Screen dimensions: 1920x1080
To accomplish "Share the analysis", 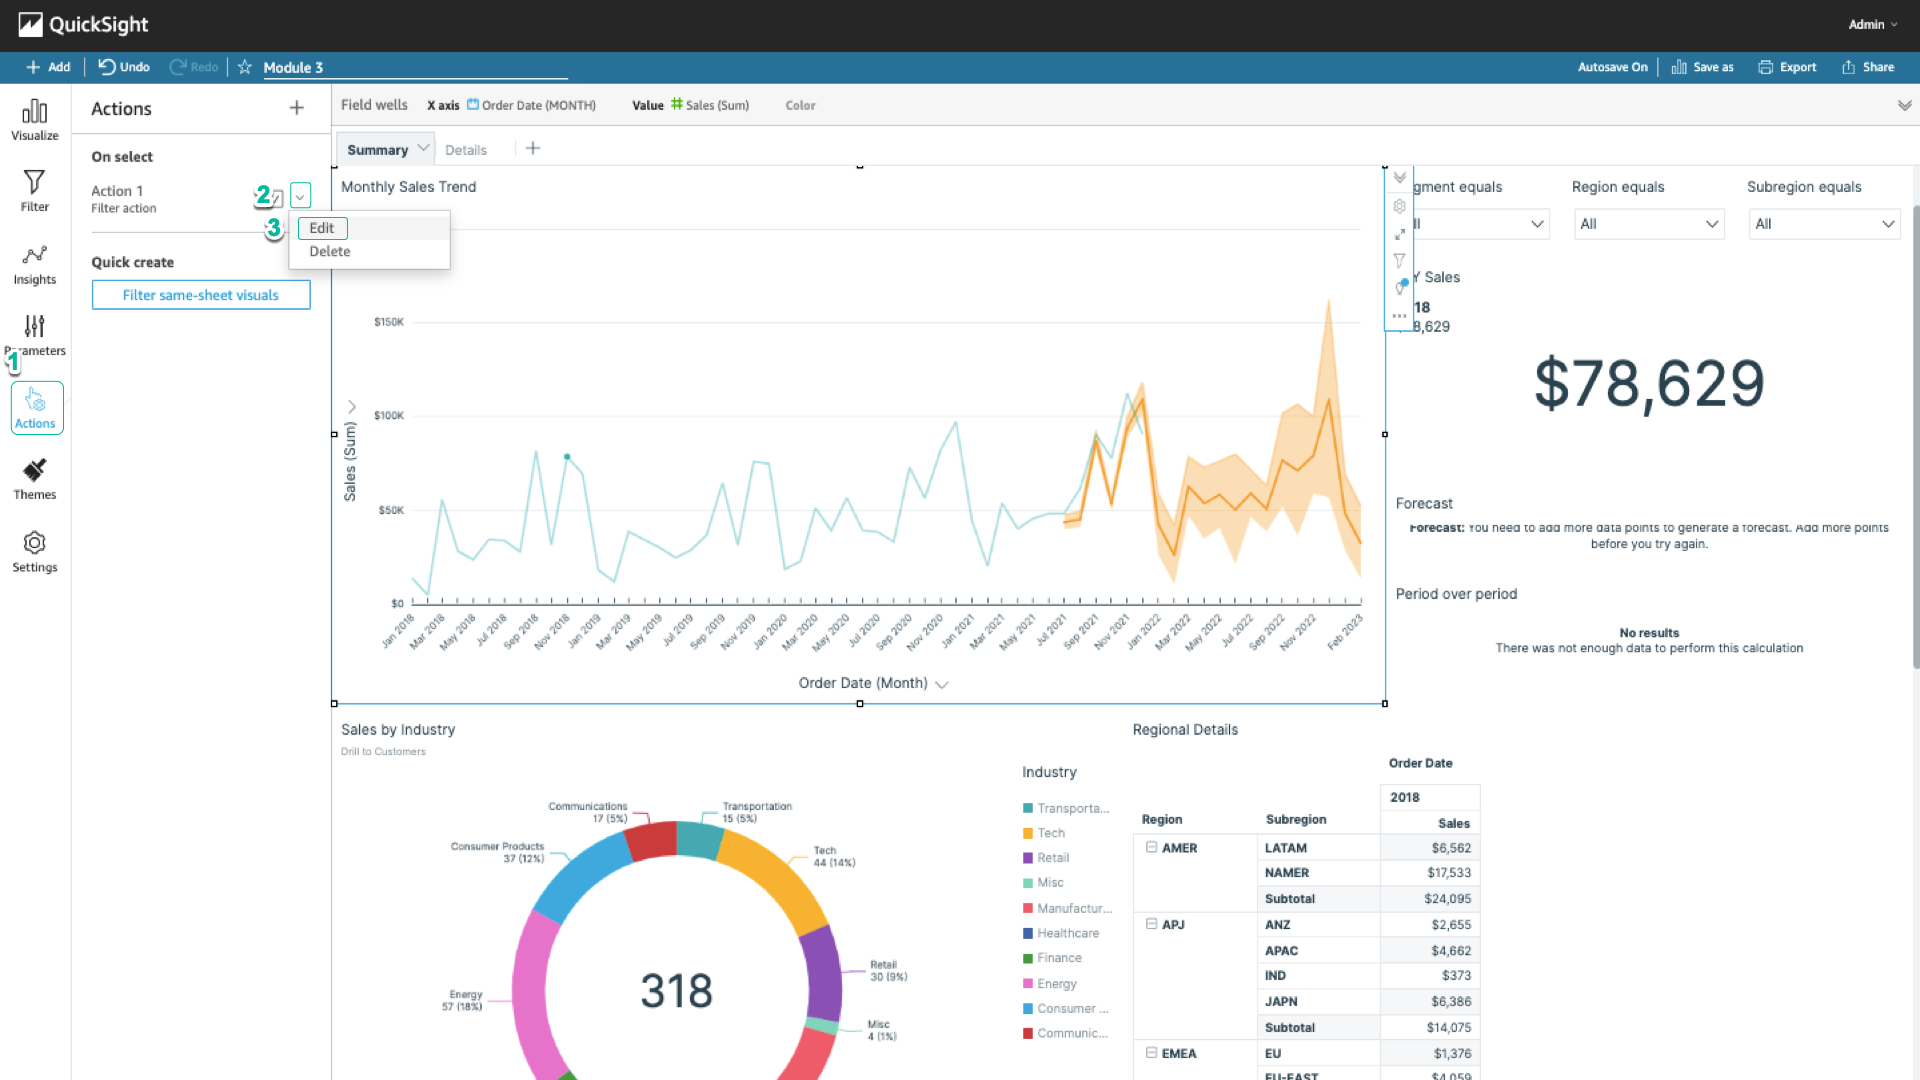I will [x=1868, y=67].
